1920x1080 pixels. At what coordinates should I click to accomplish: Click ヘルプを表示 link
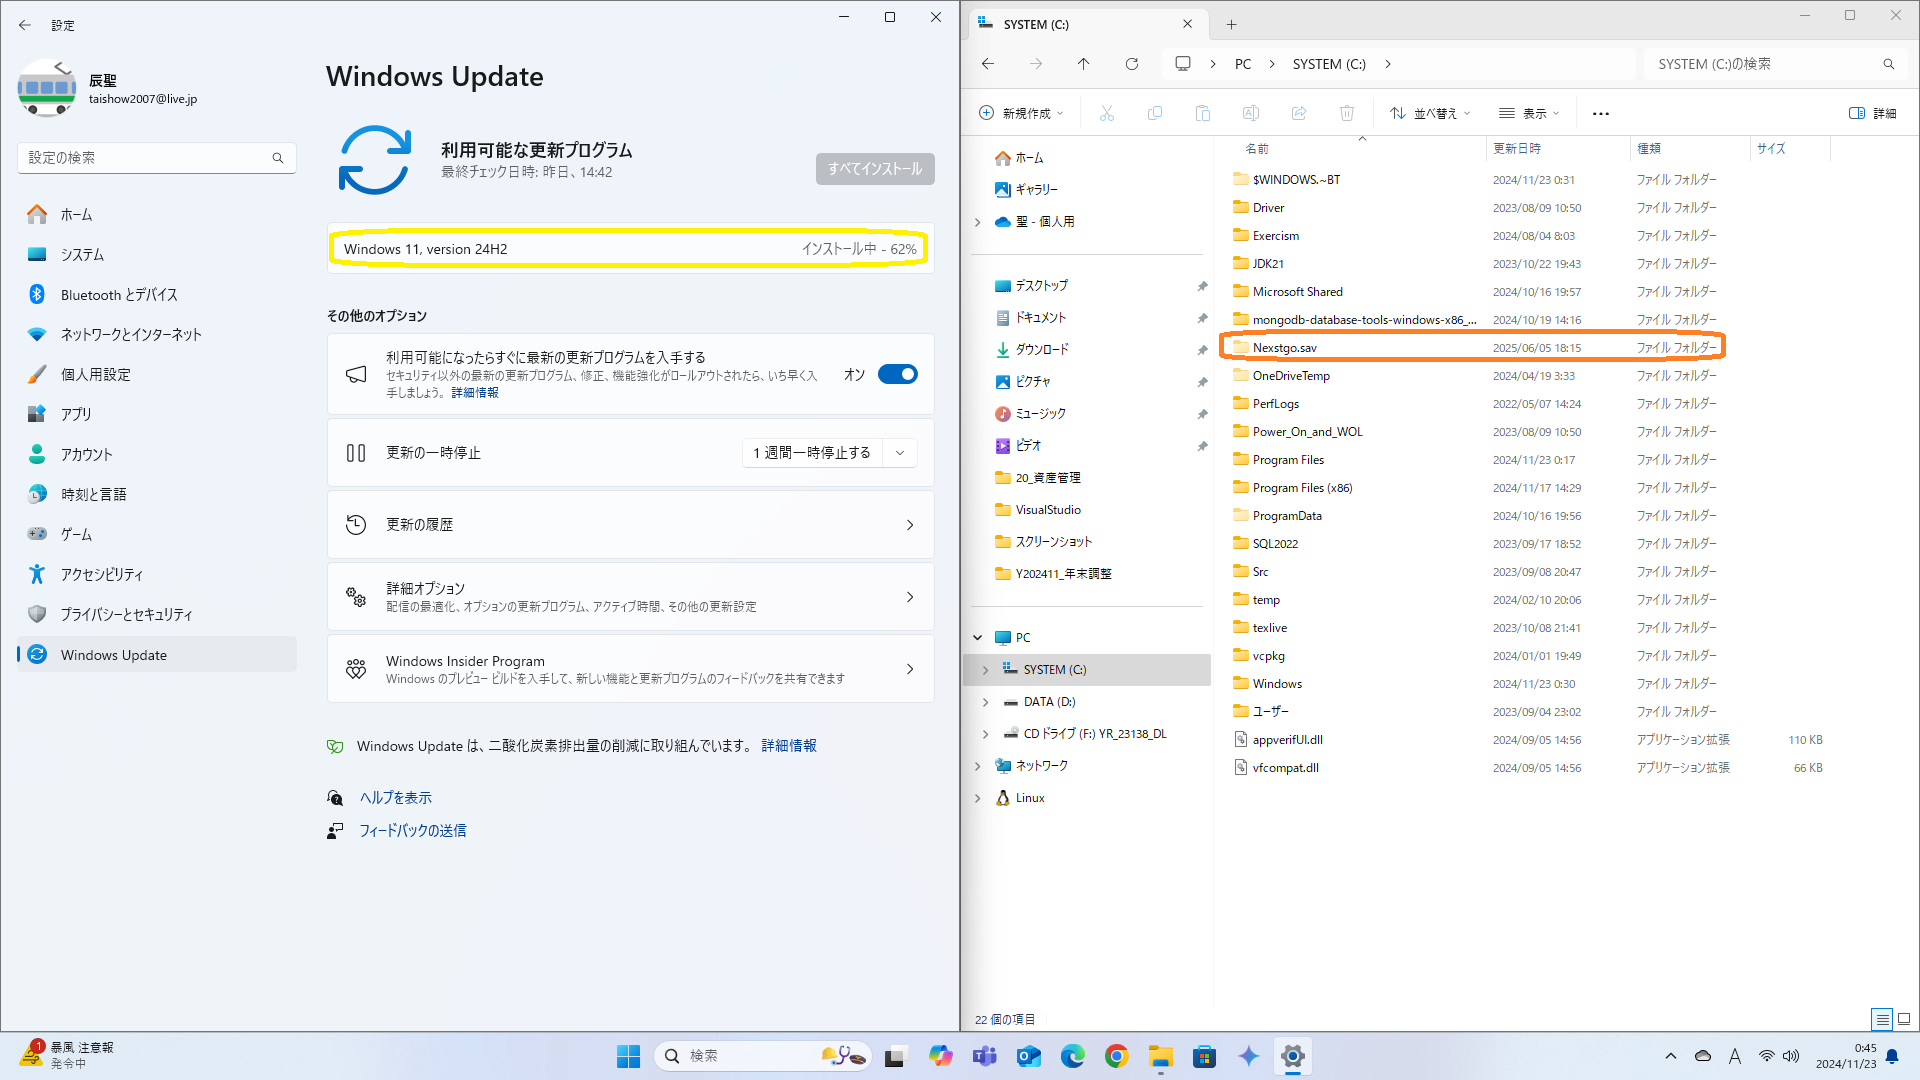point(396,798)
